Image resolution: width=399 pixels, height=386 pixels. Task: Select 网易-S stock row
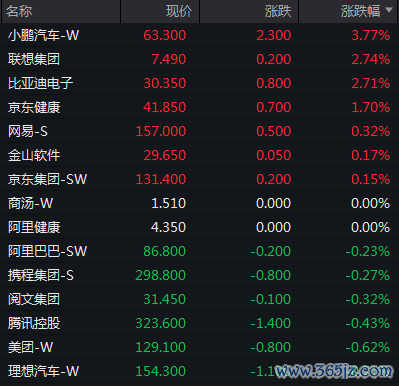pos(199,131)
